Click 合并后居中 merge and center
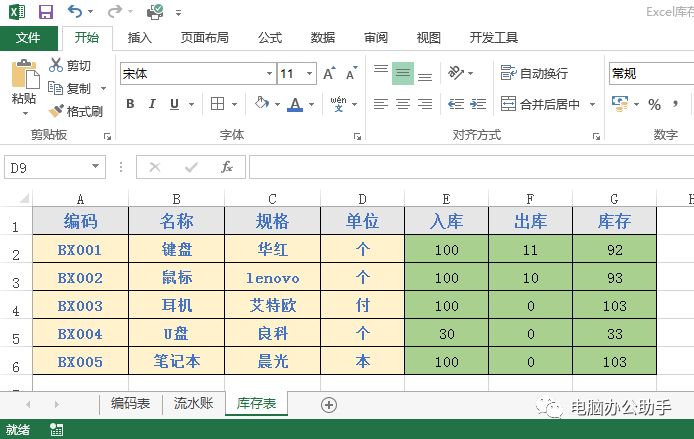 pos(540,104)
